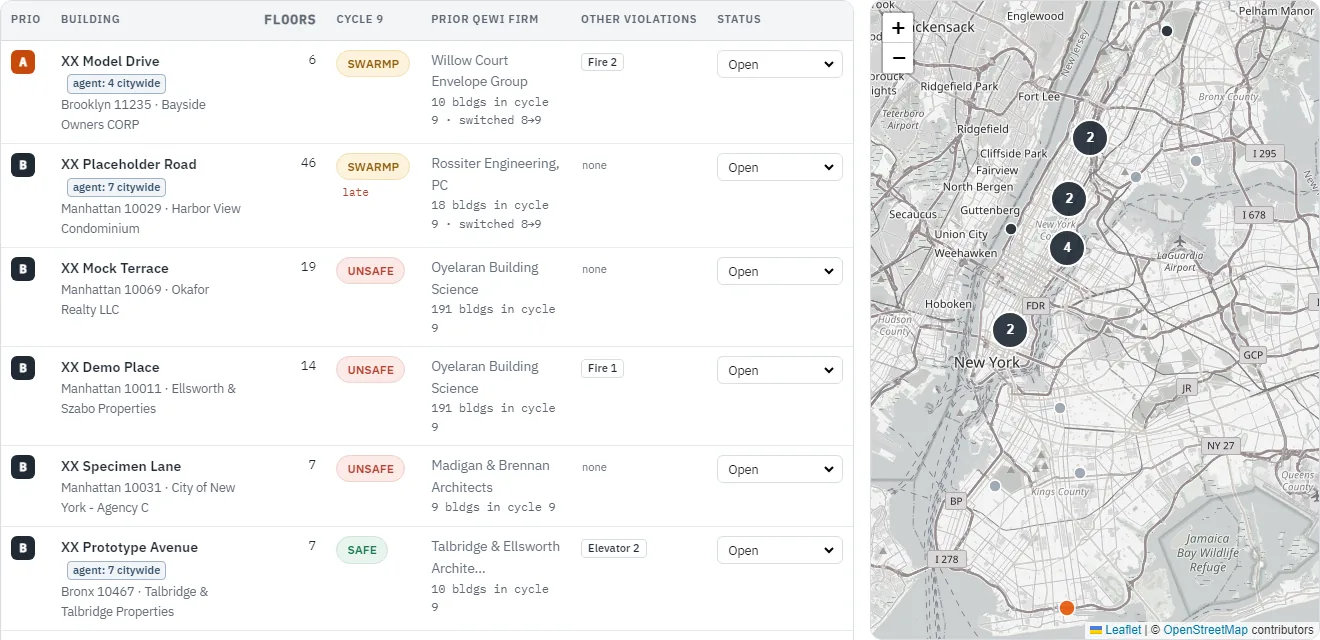
Task: Click the map cluster marker labeled 4
Action: [x=1067, y=247]
